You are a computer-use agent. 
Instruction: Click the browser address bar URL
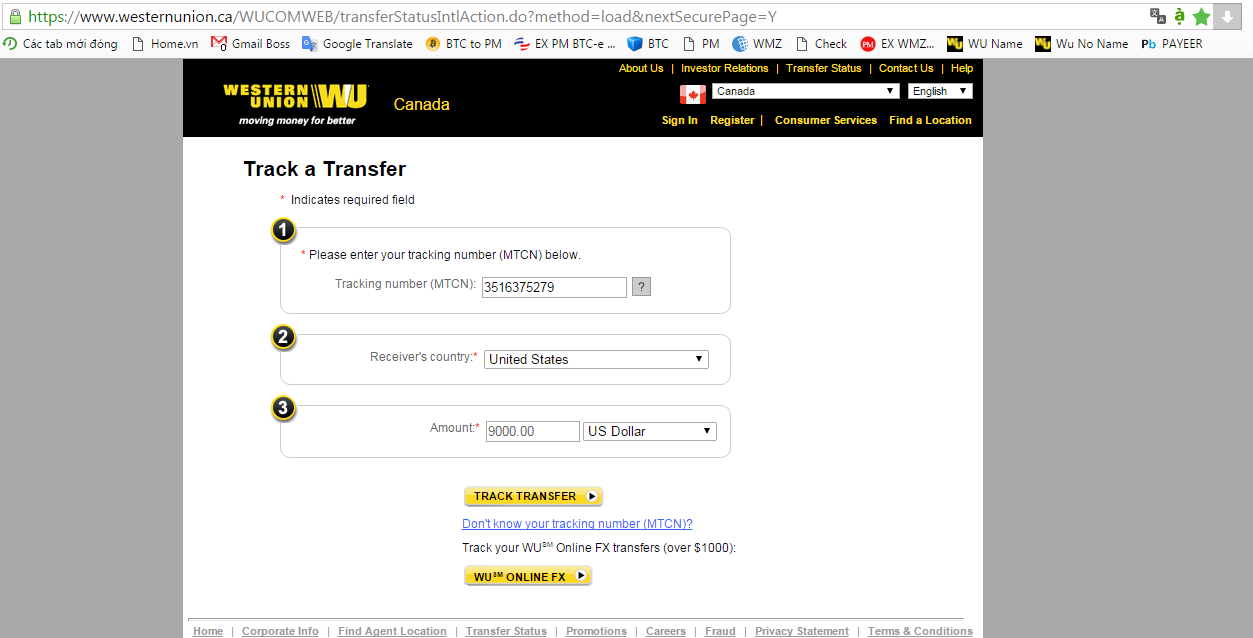coord(400,17)
